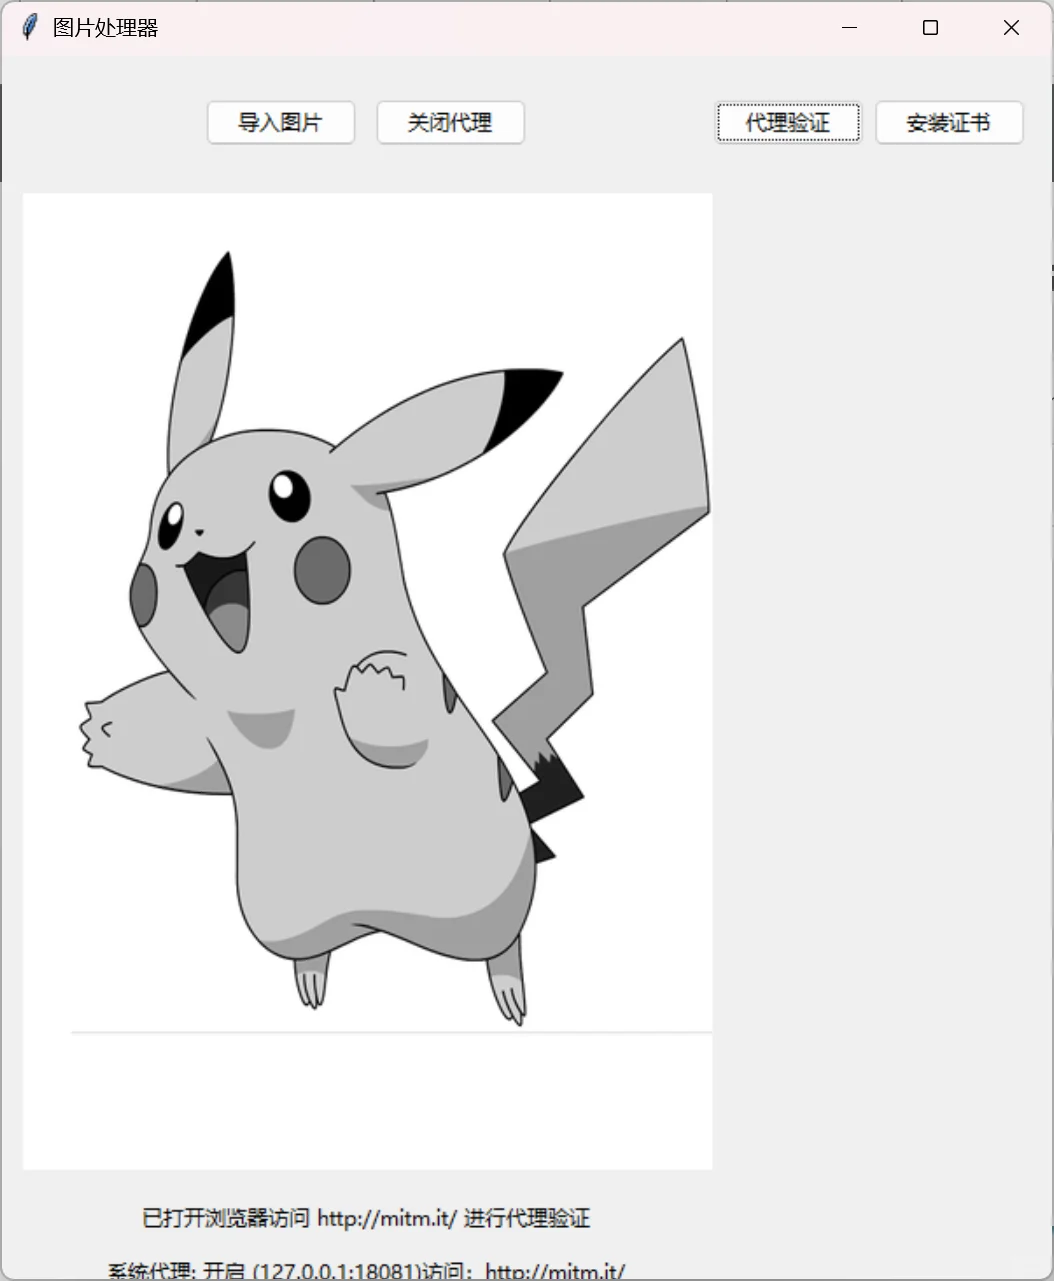Open 代理验证 proxy verification

point(788,123)
